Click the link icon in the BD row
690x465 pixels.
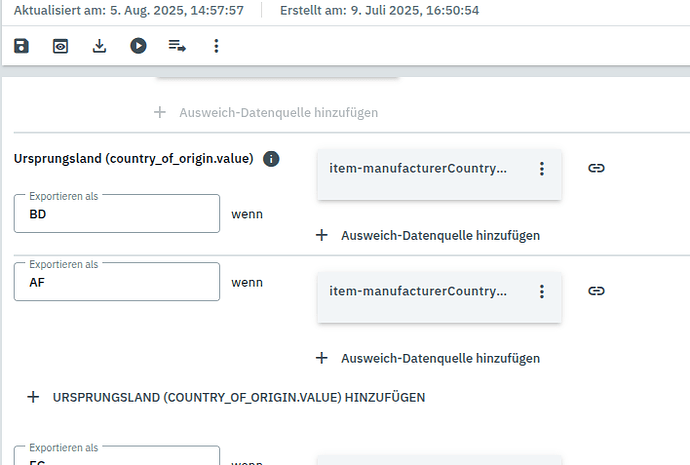596,169
